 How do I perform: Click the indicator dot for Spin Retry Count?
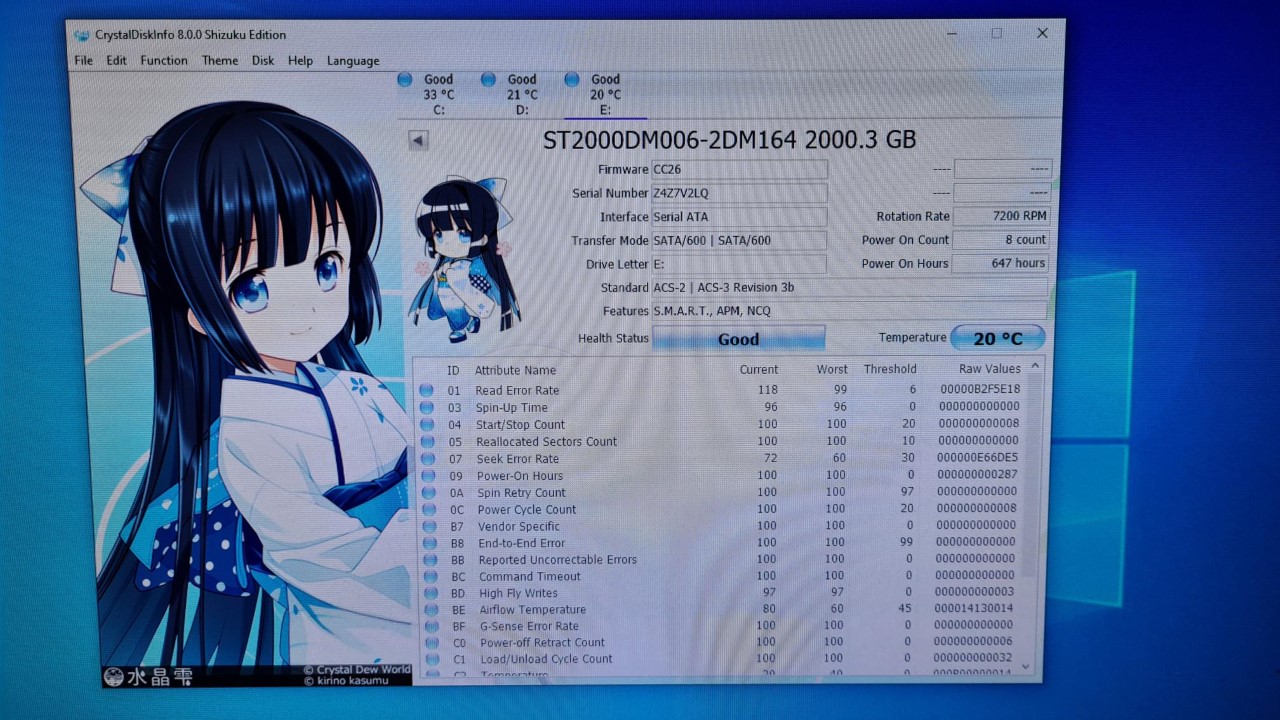[429, 492]
